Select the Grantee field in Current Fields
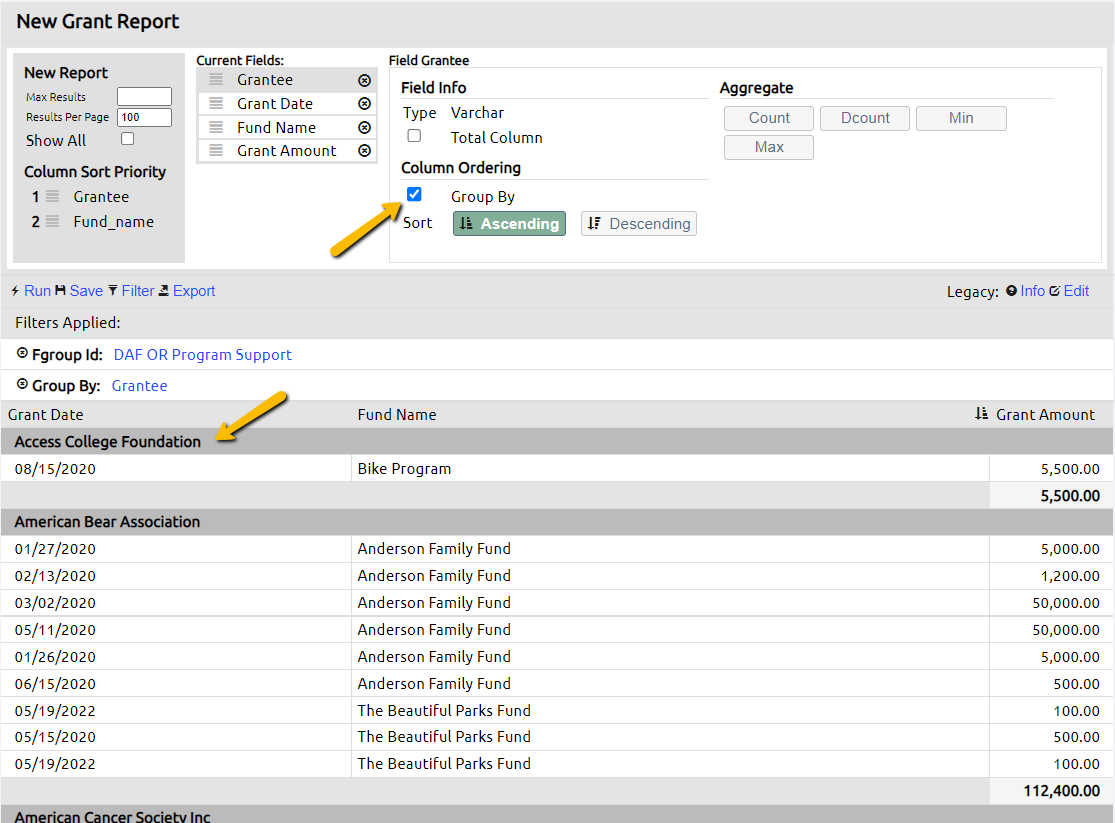Viewport: 1115px width, 823px height. [287, 80]
